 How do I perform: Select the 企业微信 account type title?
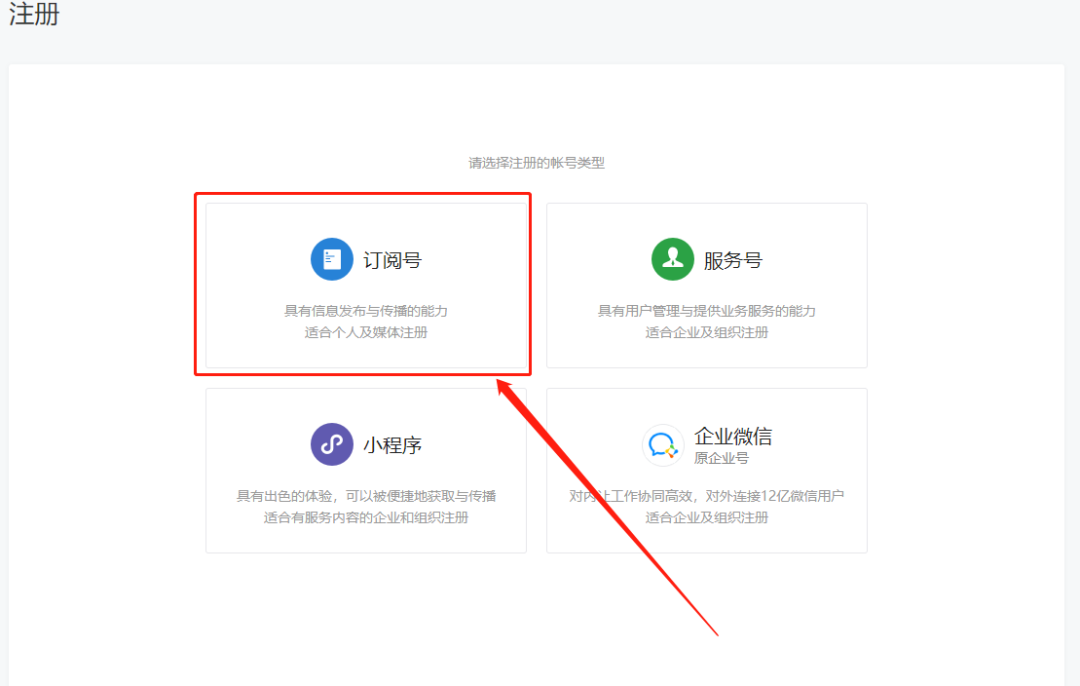pyautogui.click(x=733, y=436)
